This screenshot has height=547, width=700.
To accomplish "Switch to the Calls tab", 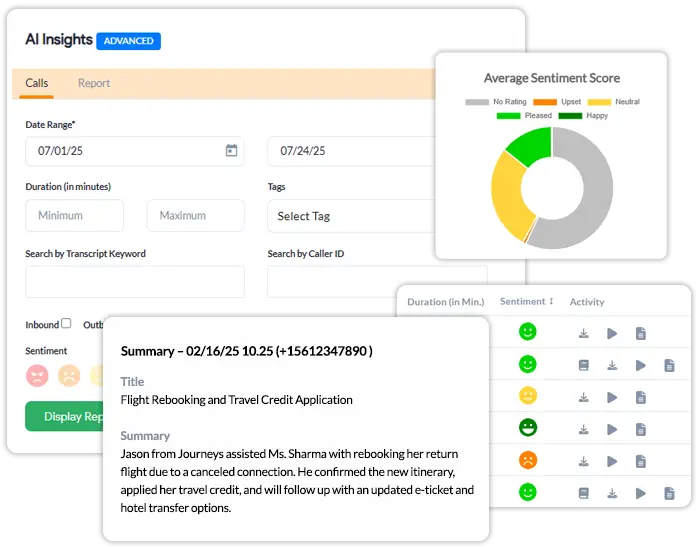I will (x=37, y=83).
